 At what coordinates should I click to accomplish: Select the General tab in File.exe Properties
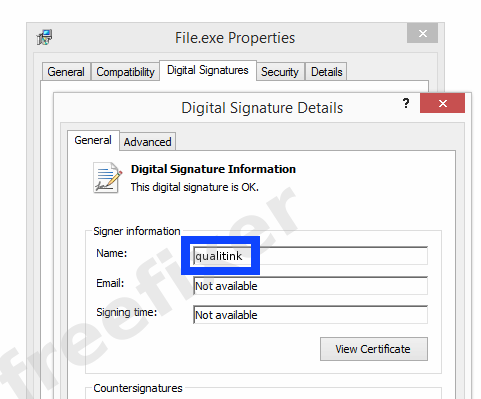point(66,72)
